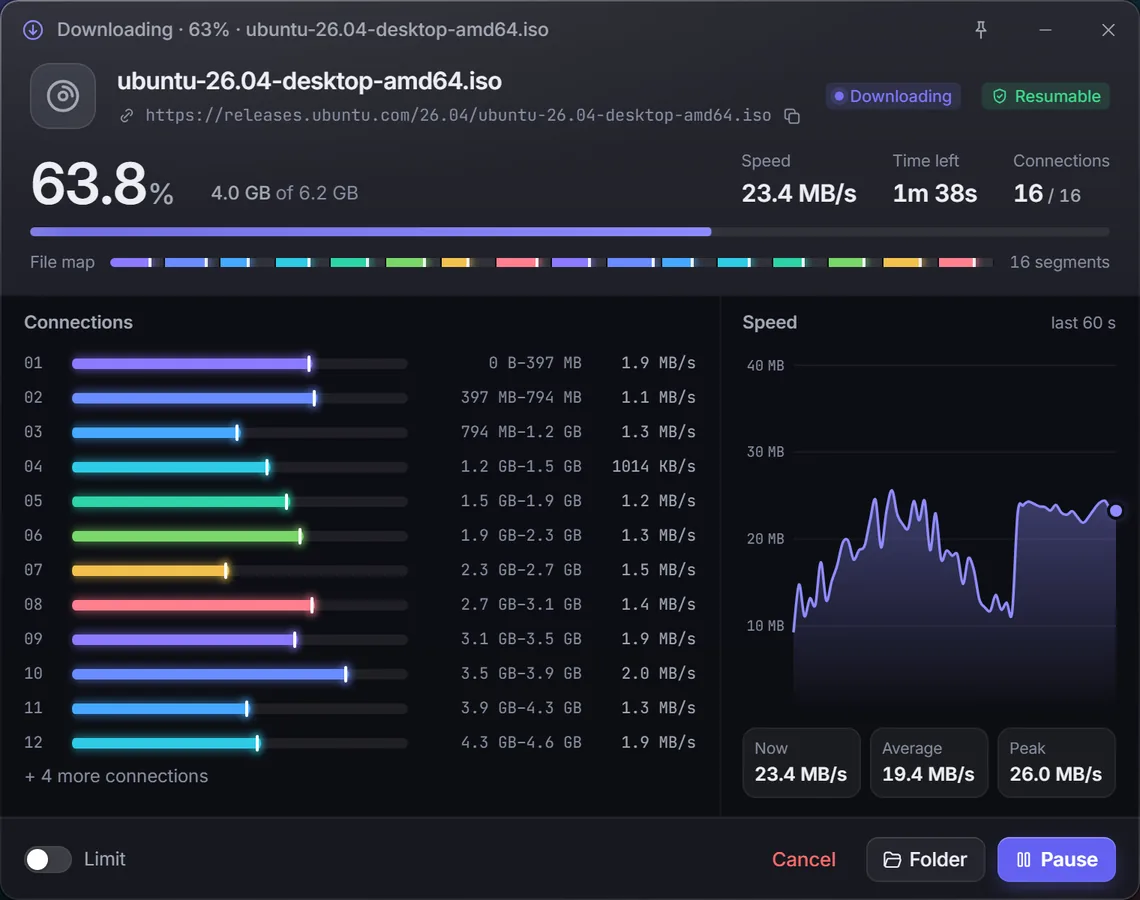Click connection 01 progress bar
The height and width of the screenshot is (900, 1140).
coord(239,363)
